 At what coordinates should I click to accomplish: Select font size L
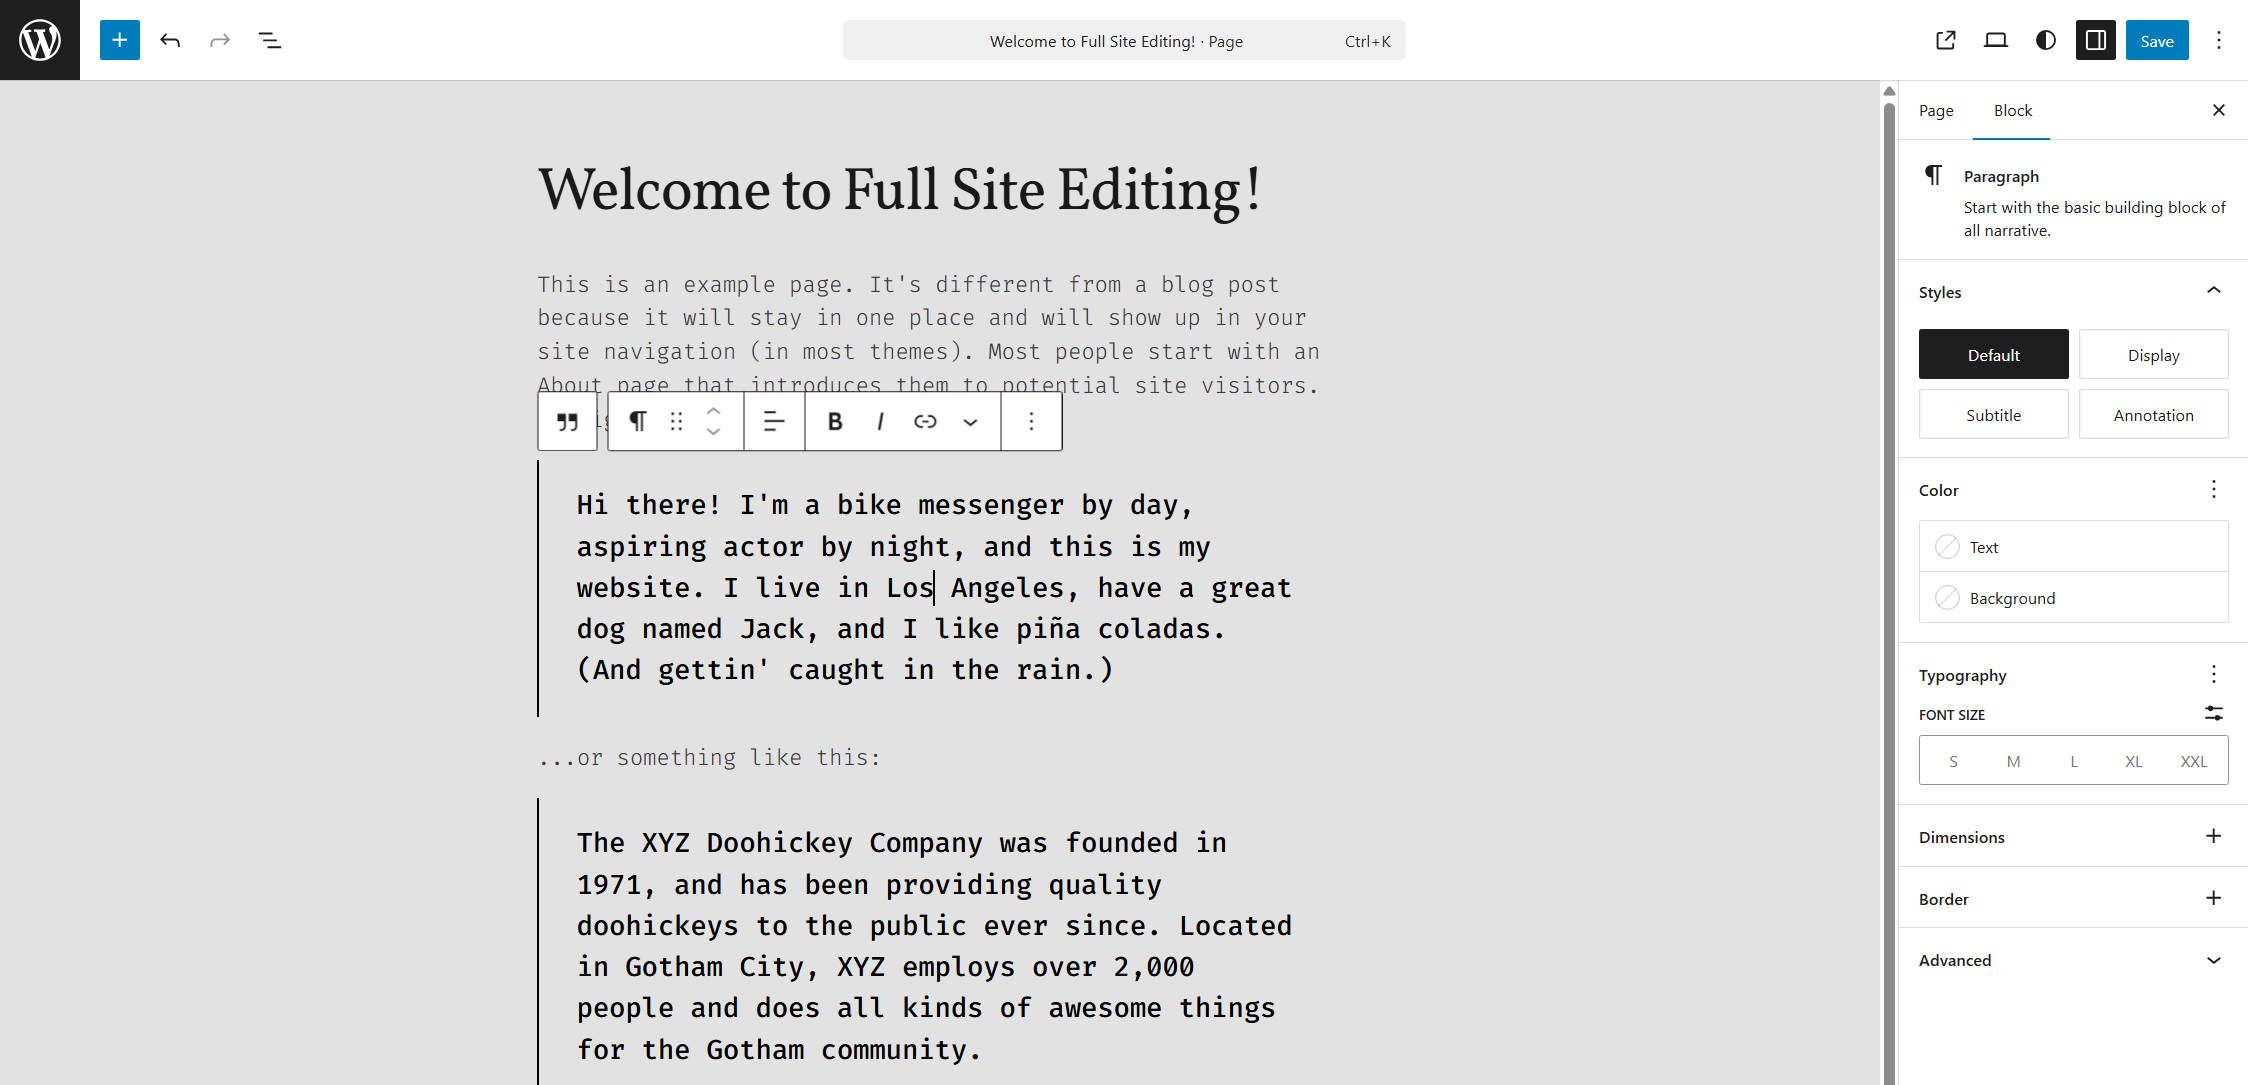click(2073, 761)
